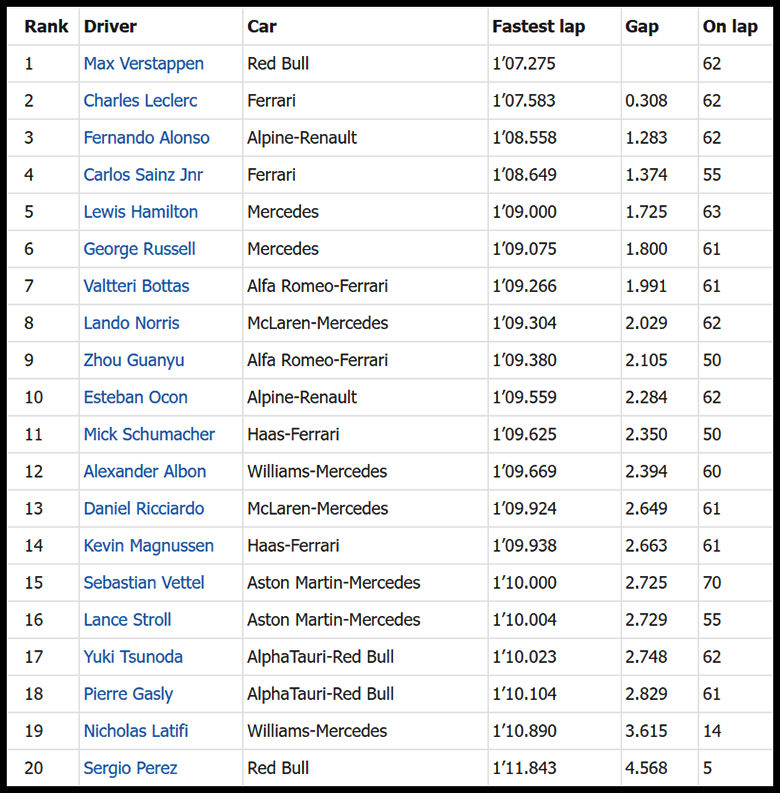Screen dimensions: 780x793
Task: Click the On lap column header
Action: coord(730,26)
